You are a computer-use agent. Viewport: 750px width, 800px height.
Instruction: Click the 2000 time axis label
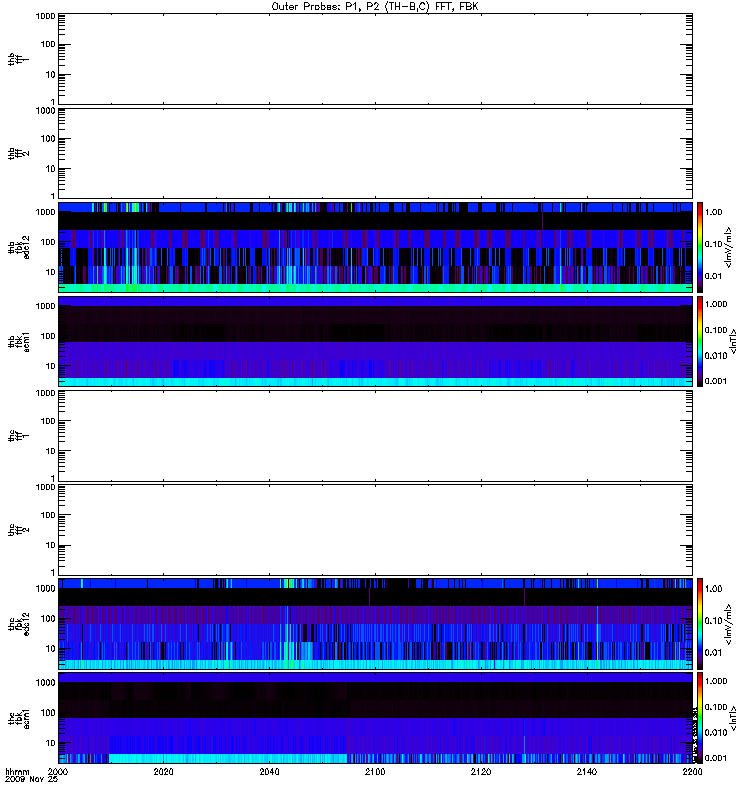pos(58,771)
